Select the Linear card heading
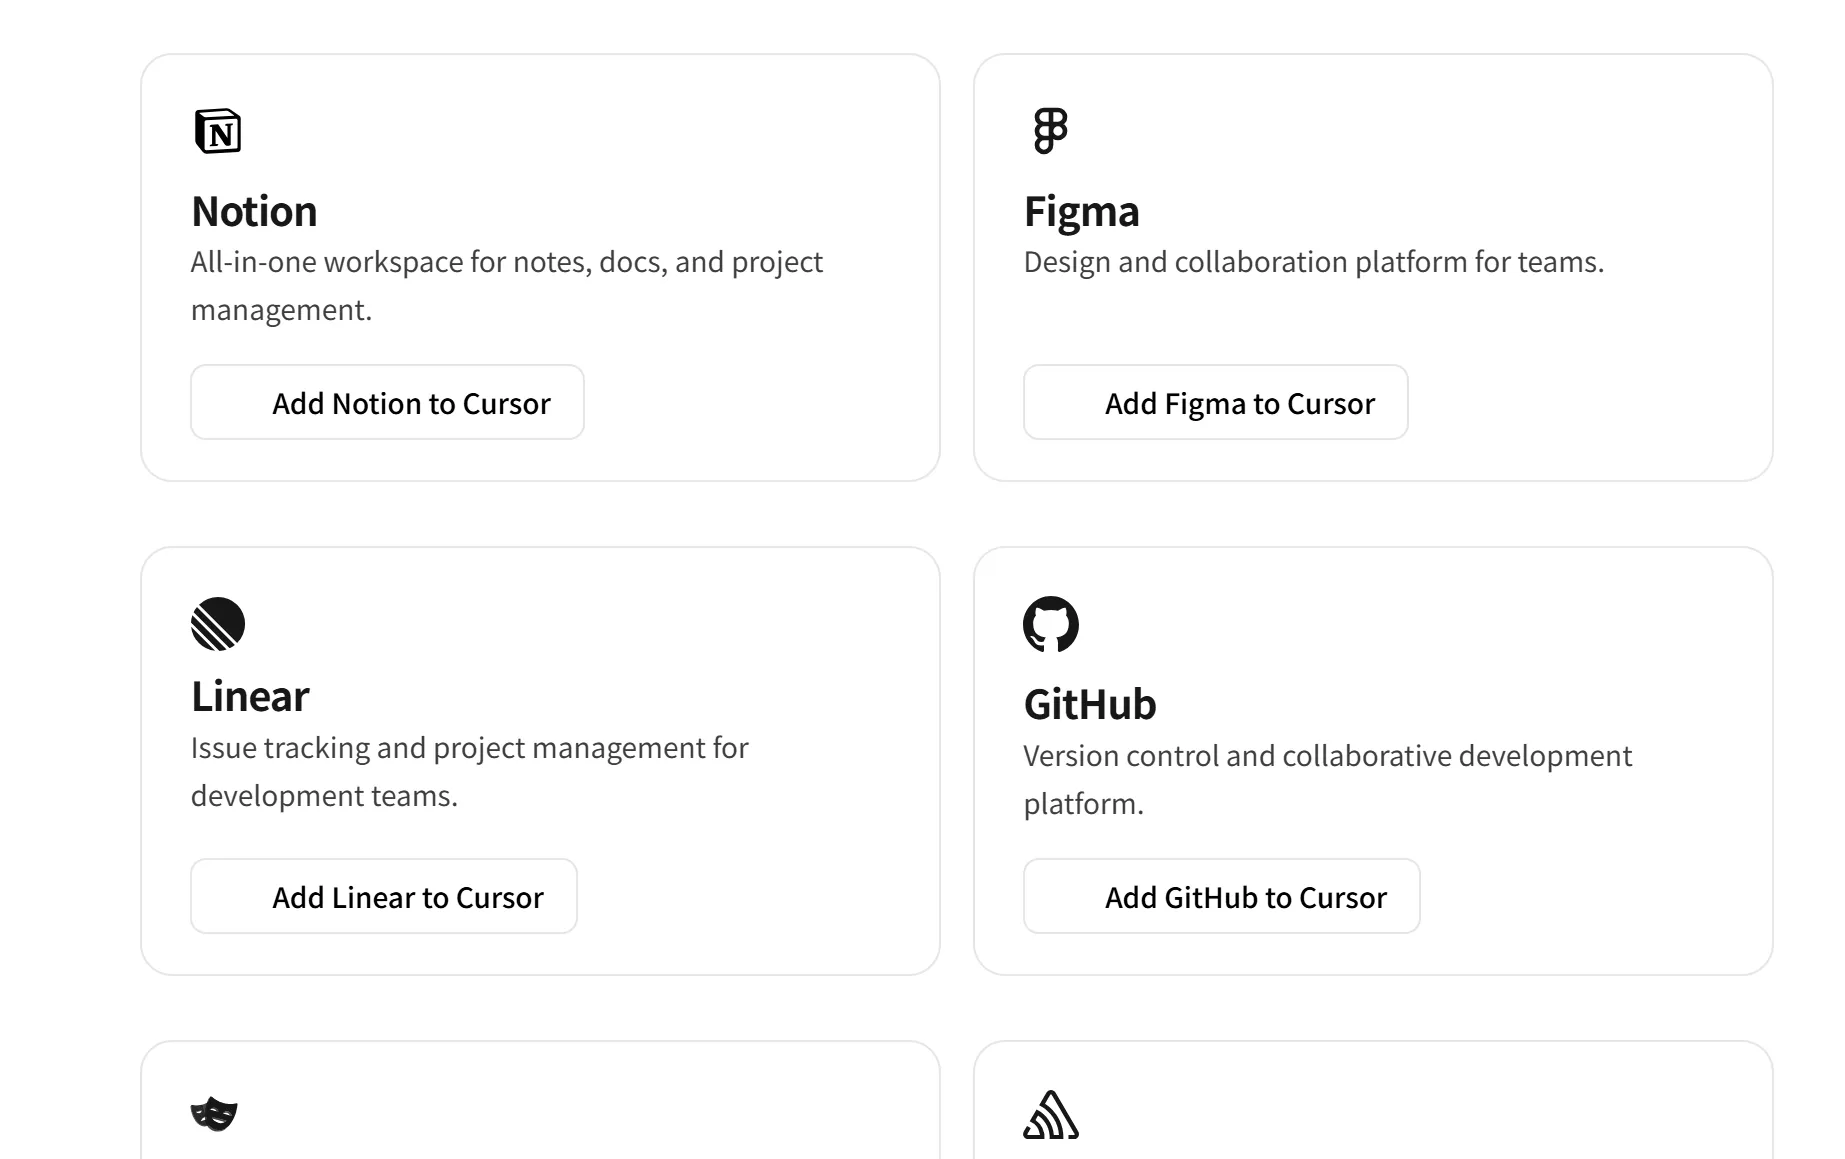 (x=250, y=697)
